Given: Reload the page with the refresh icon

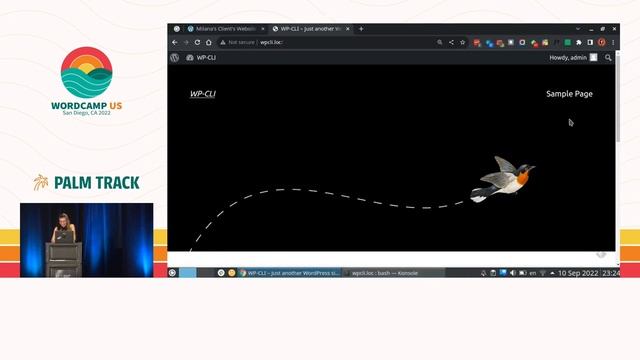Looking at the screenshot, I should click(198, 42).
